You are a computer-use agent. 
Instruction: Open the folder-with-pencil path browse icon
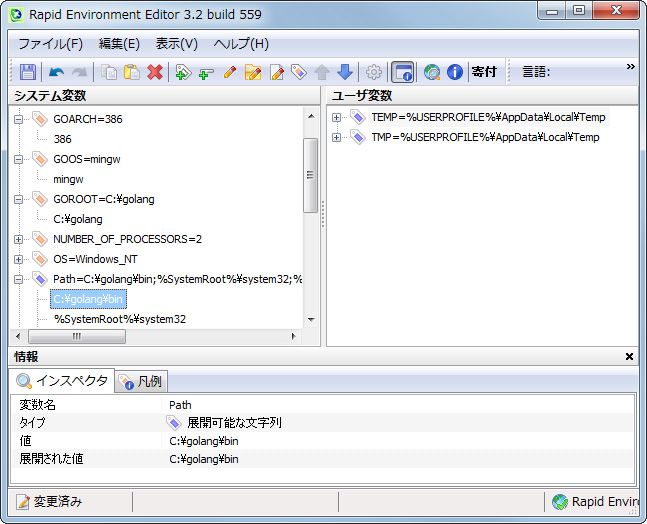(253, 72)
